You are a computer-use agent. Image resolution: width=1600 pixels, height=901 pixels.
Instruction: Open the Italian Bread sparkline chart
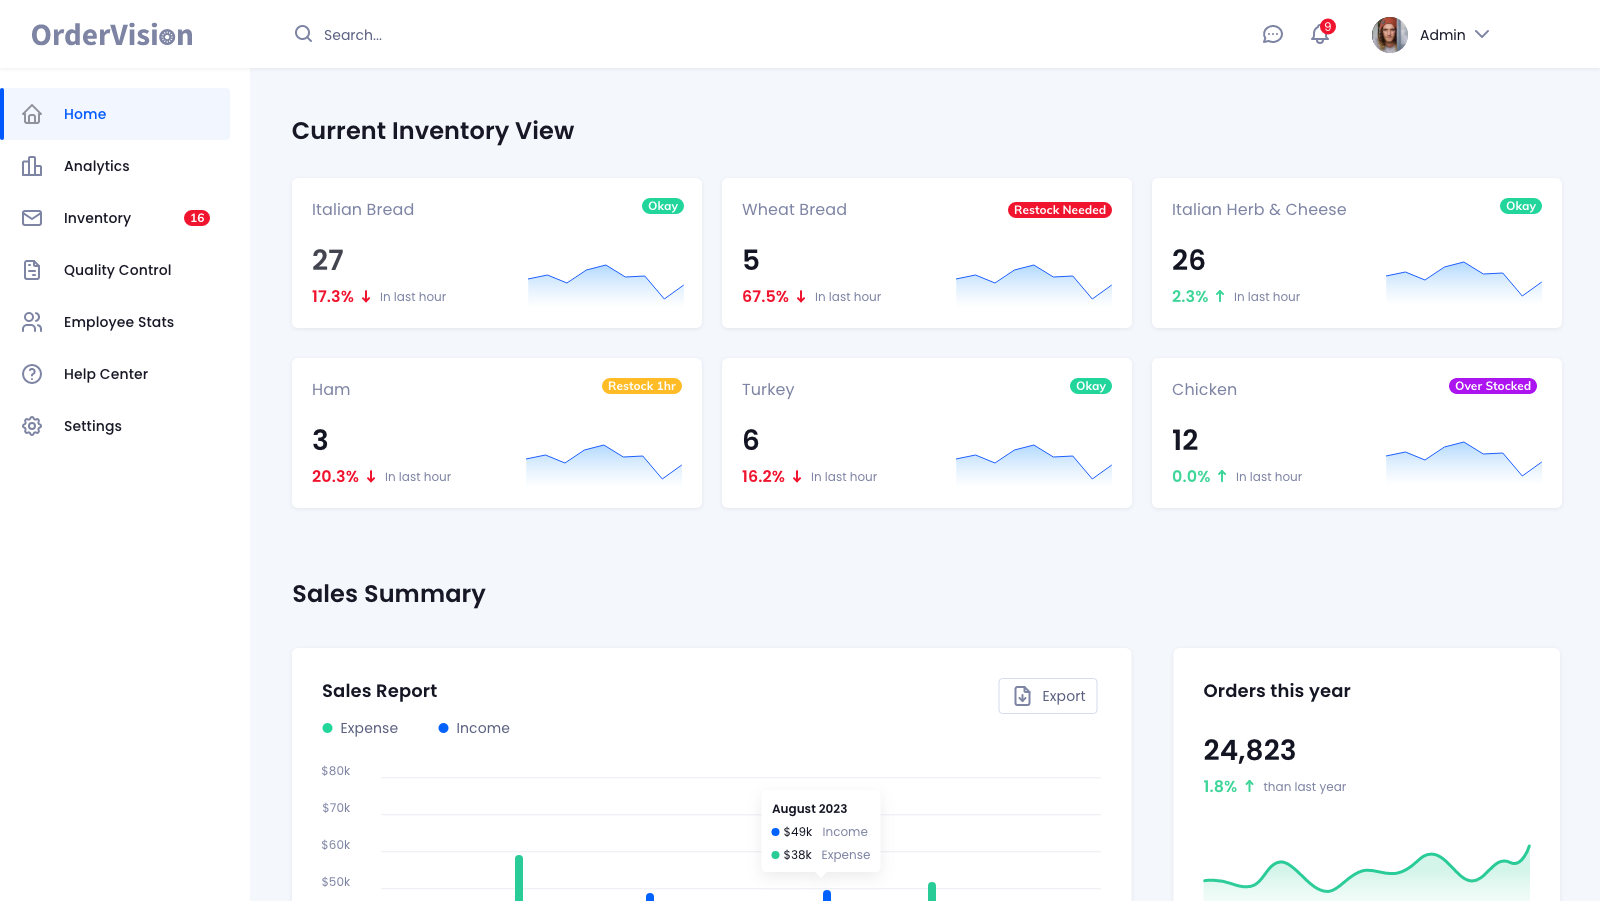tap(606, 284)
